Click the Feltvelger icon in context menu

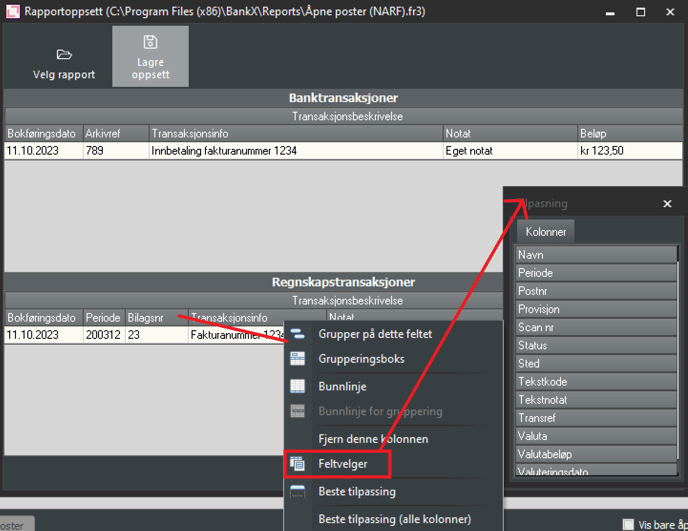[297, 464]
